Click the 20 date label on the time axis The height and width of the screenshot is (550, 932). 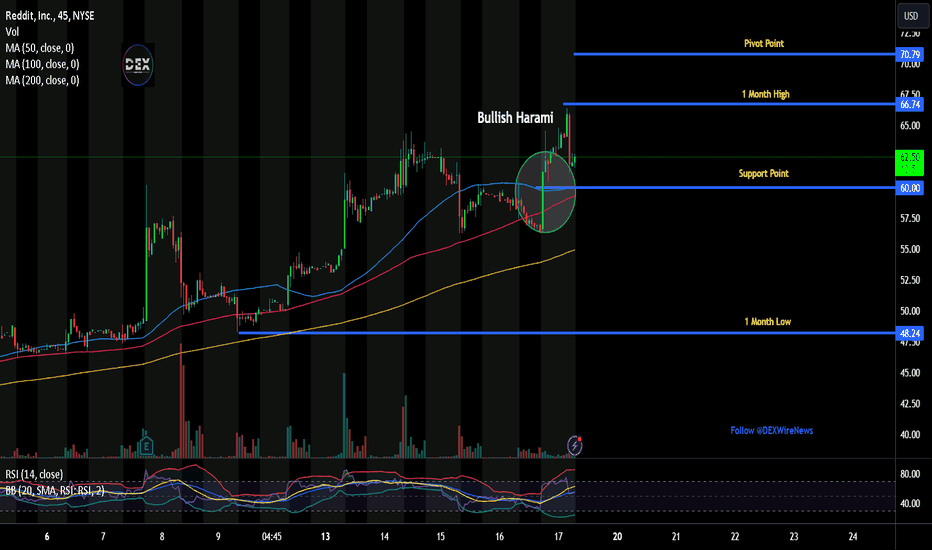pyautogui.click(x=617, y=537)
